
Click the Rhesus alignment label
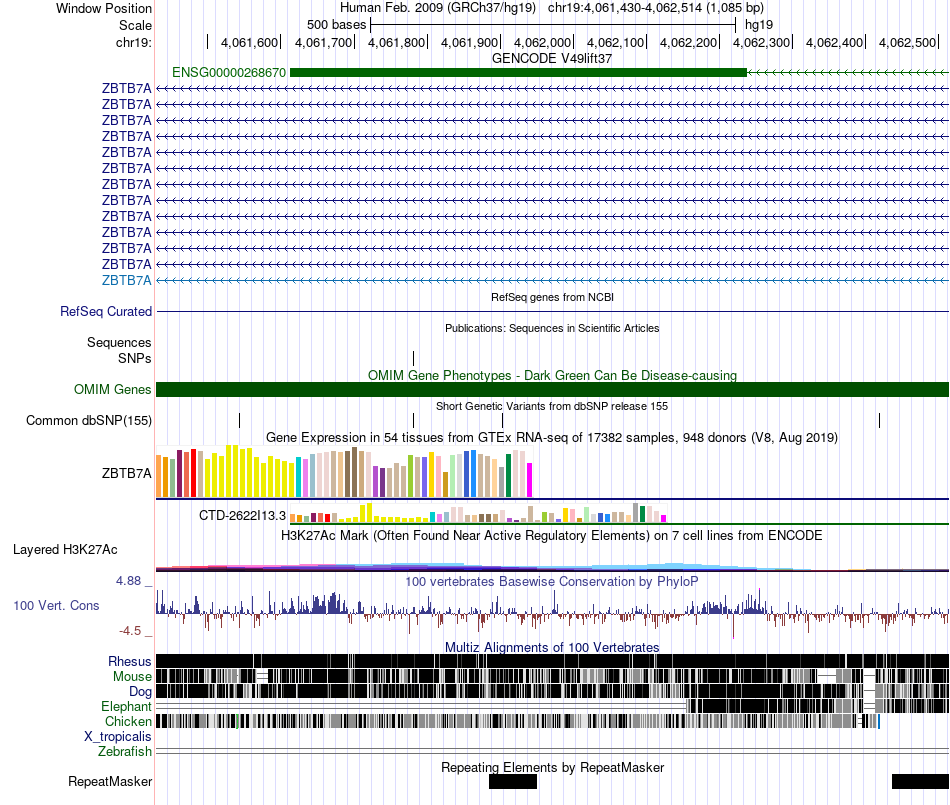130,661
